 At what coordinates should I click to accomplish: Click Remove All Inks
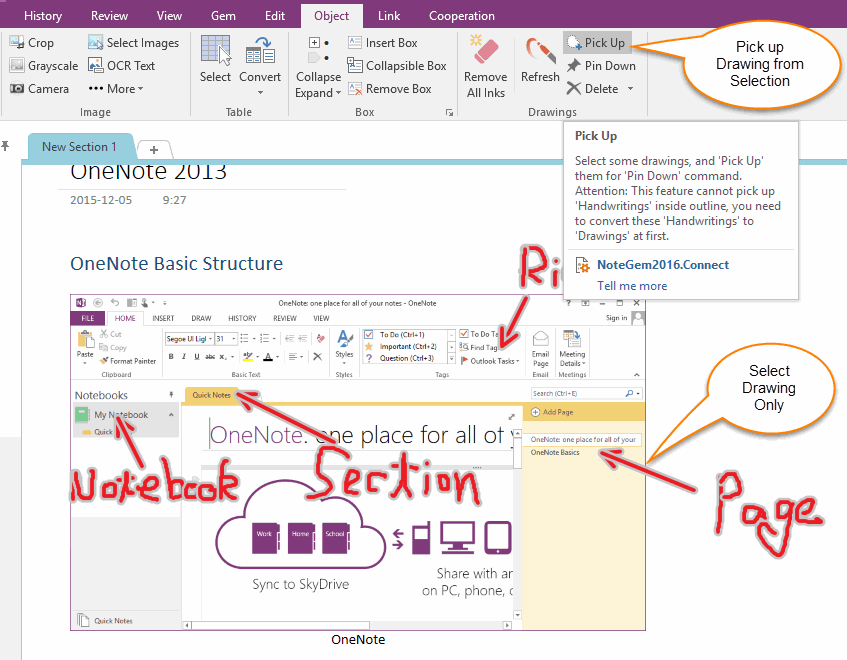pyautogui.click(x=486, y=67)
